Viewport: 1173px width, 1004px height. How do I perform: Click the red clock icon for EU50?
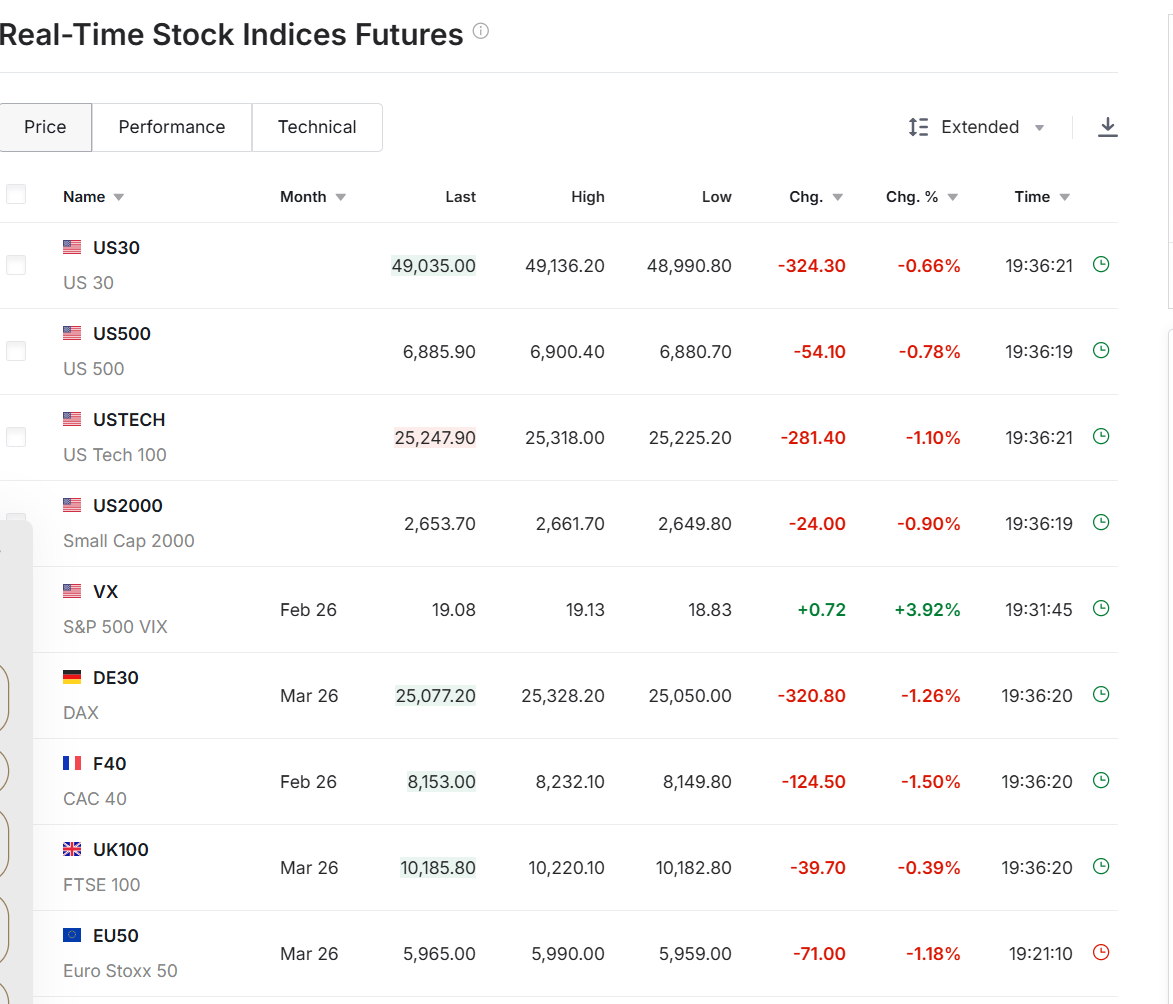(x=1101, y=953)
